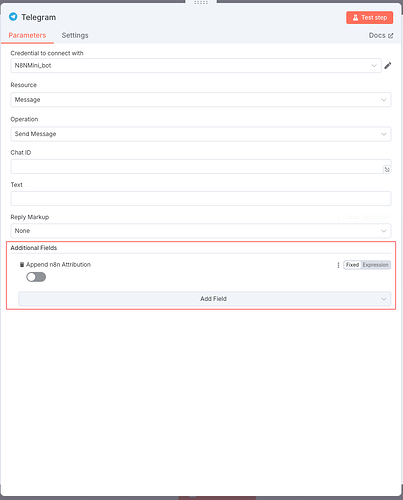Click the Telegram logo icon
This screenshot has width=403, height=500.
point(13,17)
